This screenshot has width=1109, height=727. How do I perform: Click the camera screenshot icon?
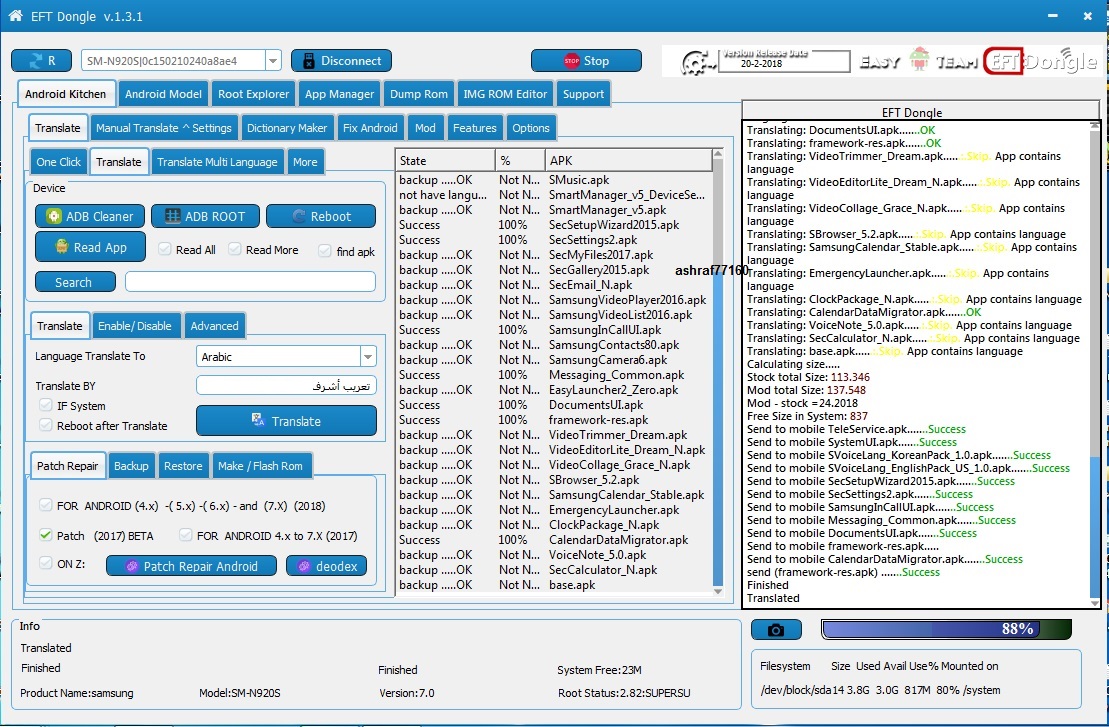coord(776,629)
